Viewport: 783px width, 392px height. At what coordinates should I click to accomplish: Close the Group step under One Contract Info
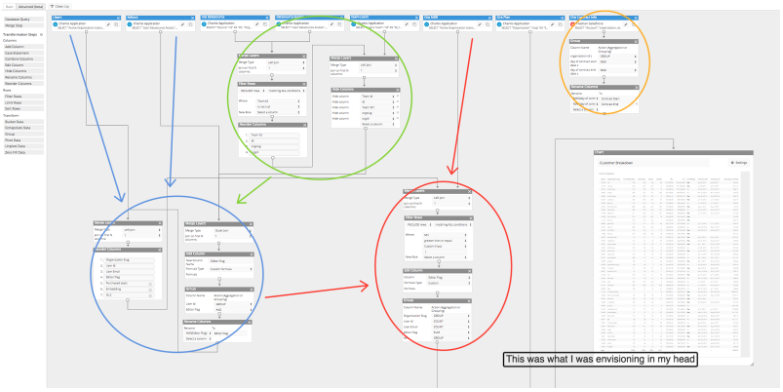point(636,41)
